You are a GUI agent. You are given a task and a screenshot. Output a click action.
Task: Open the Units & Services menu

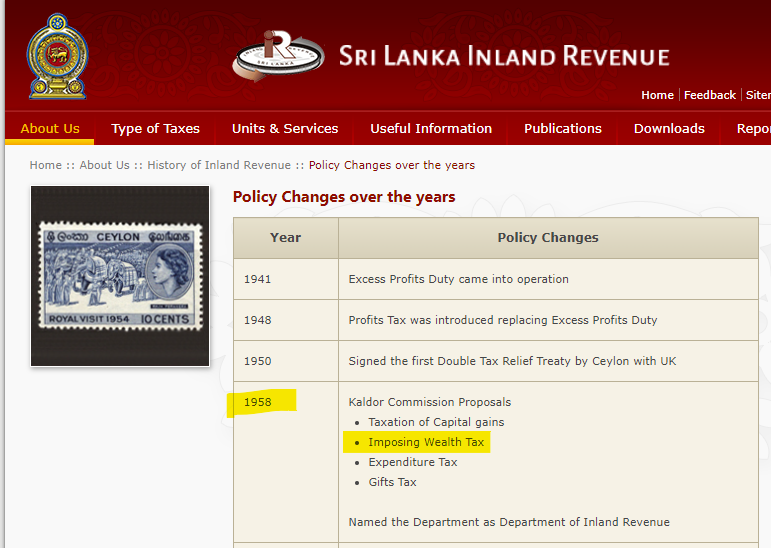point(285,128)
